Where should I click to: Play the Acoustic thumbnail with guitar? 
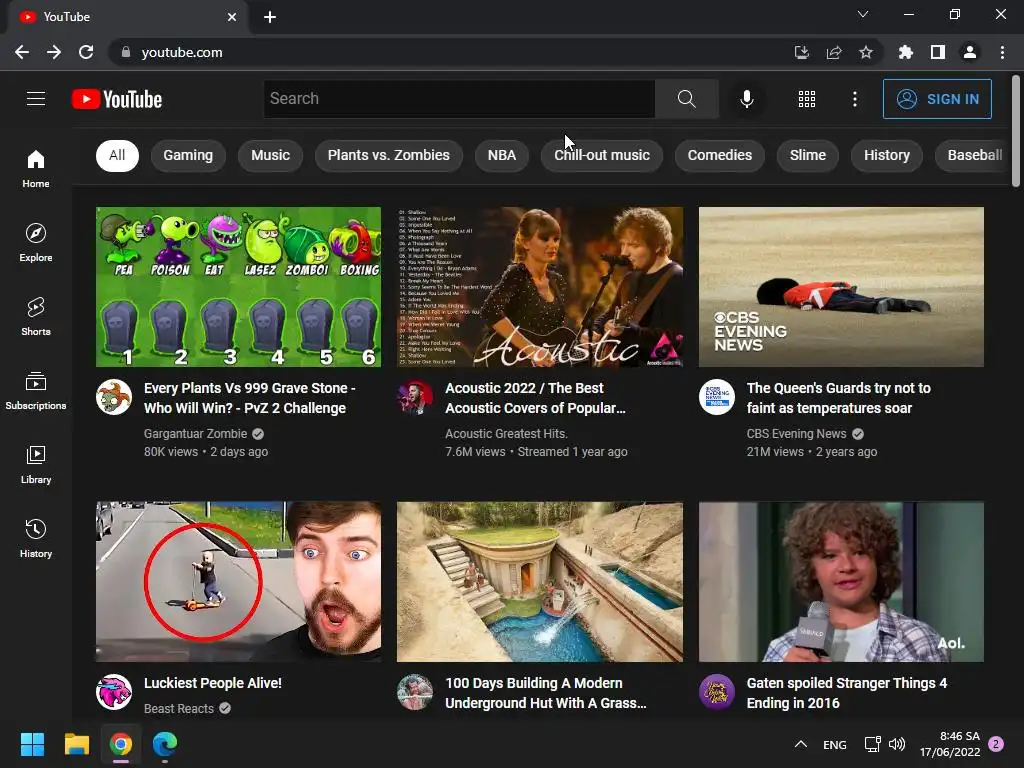tap(540, 287)
